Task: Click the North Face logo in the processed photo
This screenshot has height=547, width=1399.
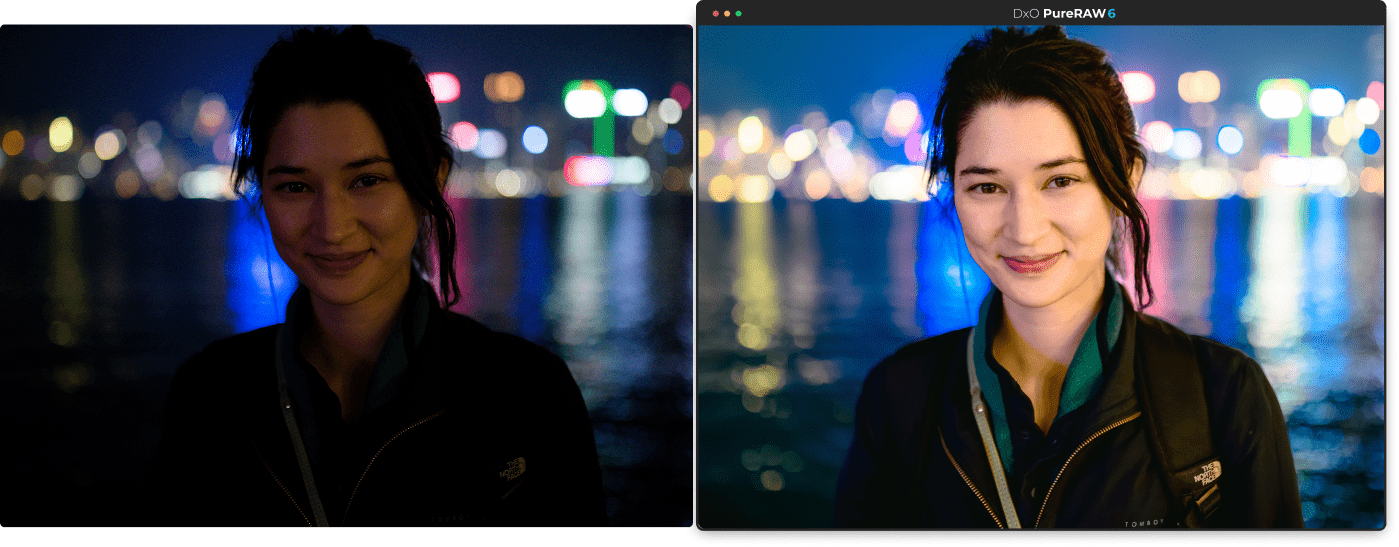Action: point(1207,474)
